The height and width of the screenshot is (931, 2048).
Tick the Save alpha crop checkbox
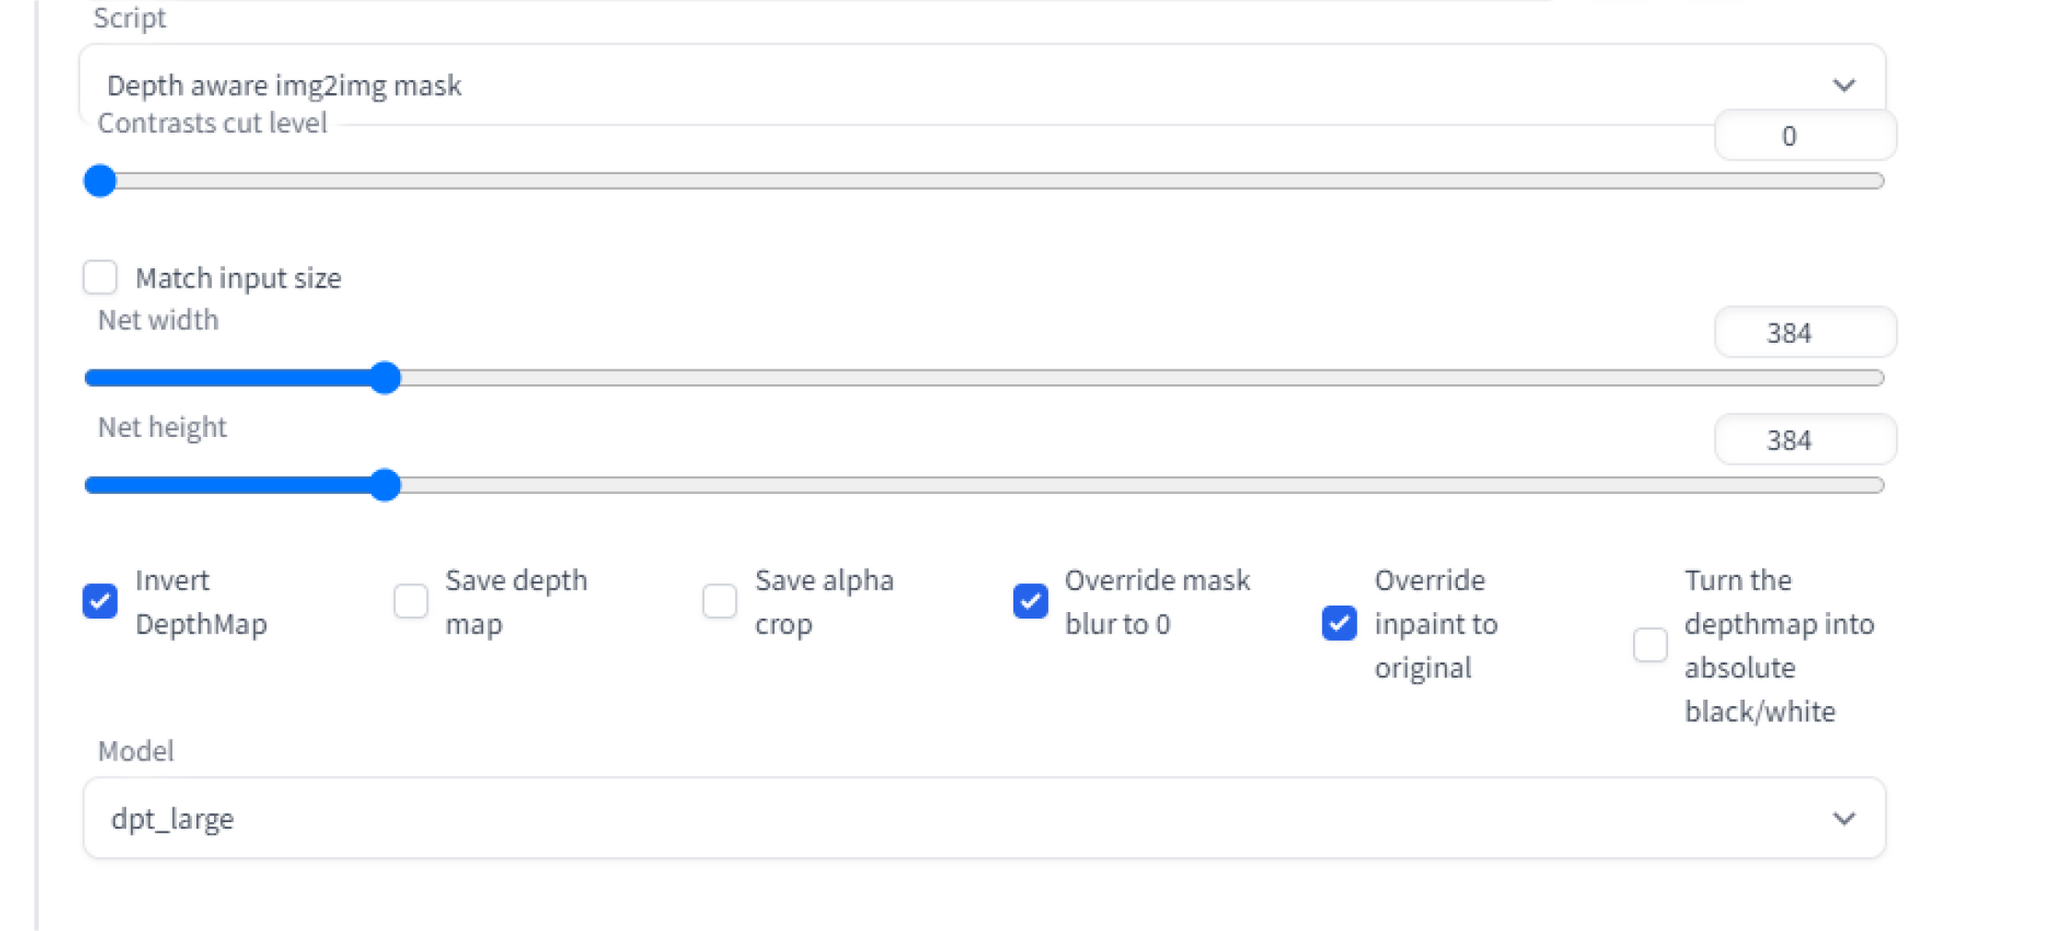coord(719,601)
